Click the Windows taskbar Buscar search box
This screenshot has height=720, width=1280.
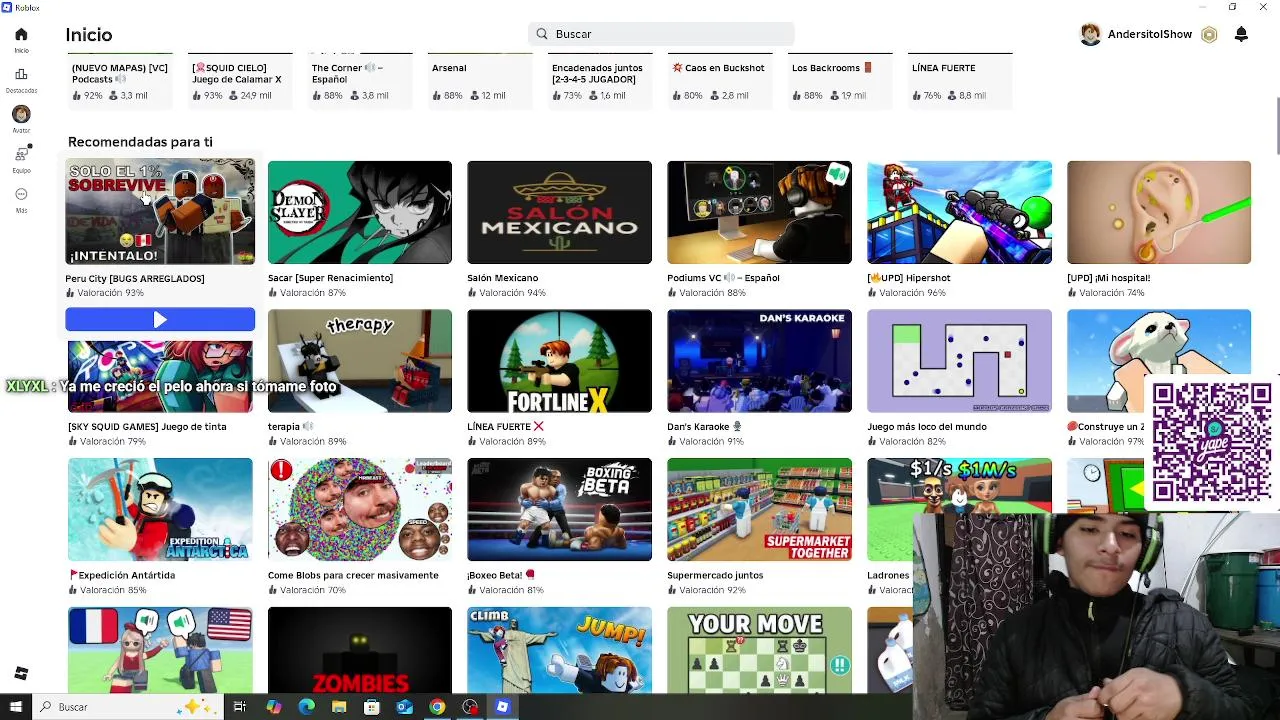pyautogui.click(x=128, y=707)
